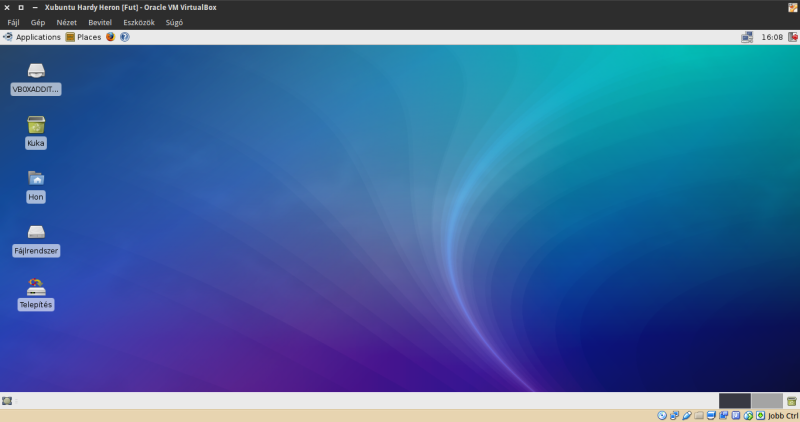This screenshot has width=800, height=422.
Task: Click the logout icon in panel
Action: tap(793, 37)
